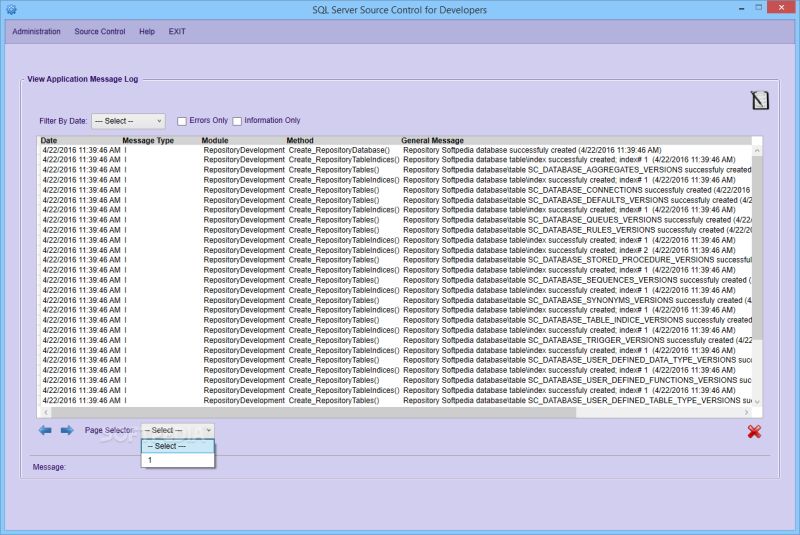Image resolution: width=800 pixels, height=535 pixels.
Task: Enable the Errors Only checkbox
Action: point(182,121)
